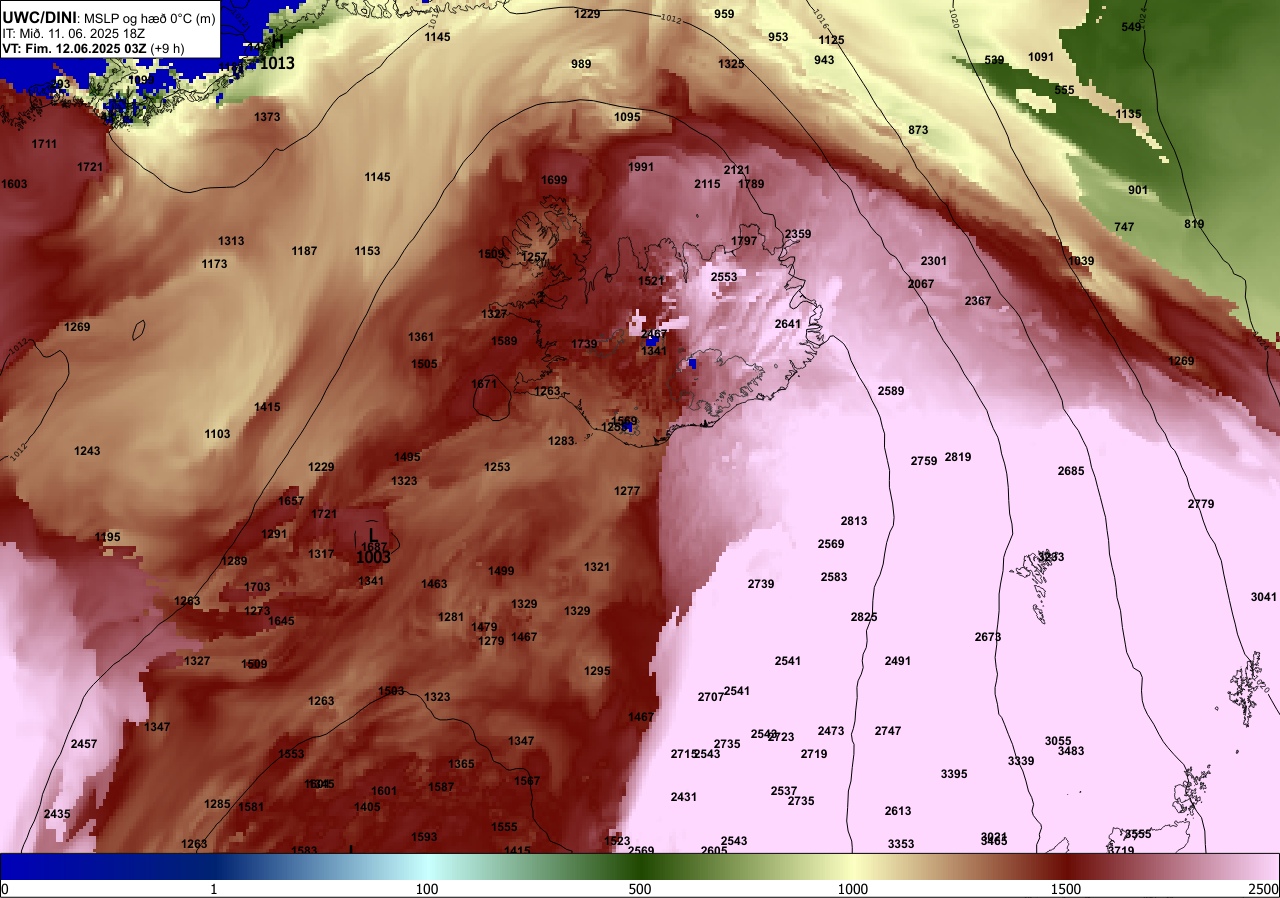Click the height value 1243
The image size is (1280, 898).
(87, 451)
